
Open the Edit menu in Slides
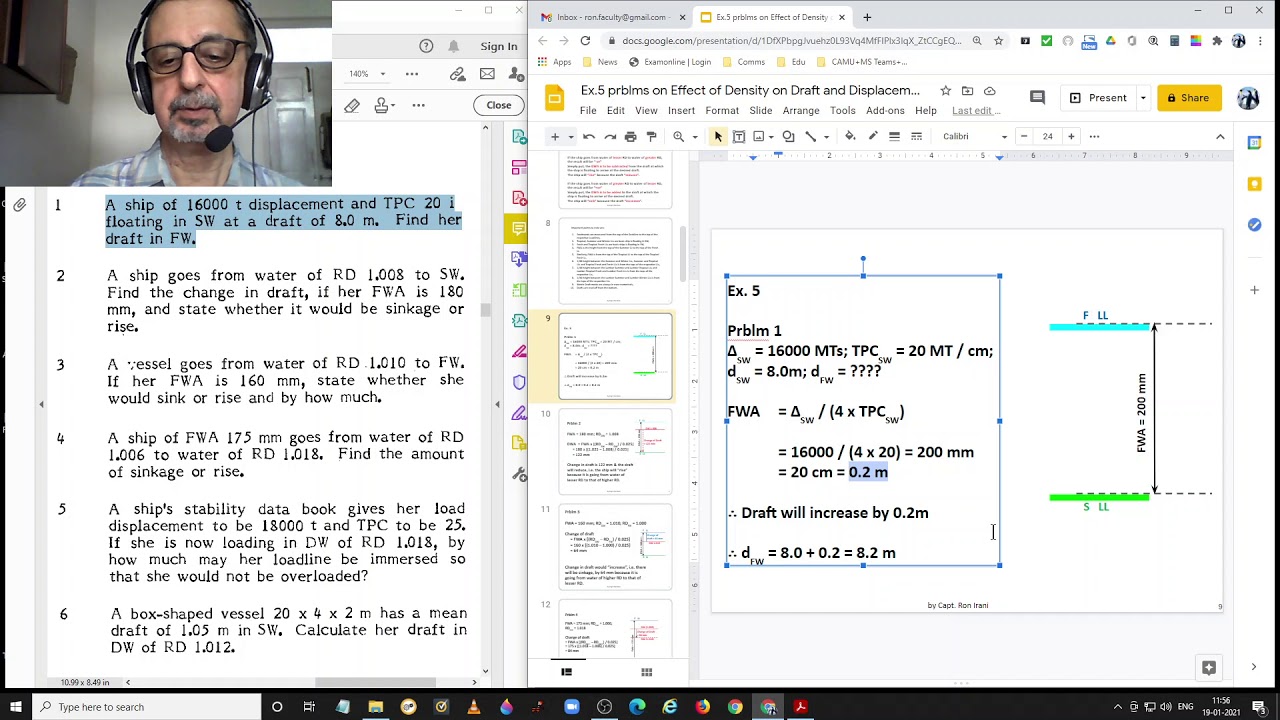[615, 110]
